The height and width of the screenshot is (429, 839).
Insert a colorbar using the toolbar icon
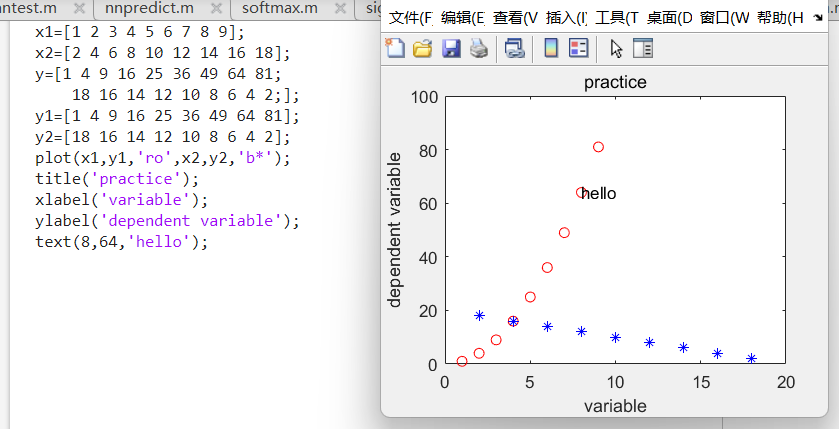pyautogui.click(x=550, y=48)
